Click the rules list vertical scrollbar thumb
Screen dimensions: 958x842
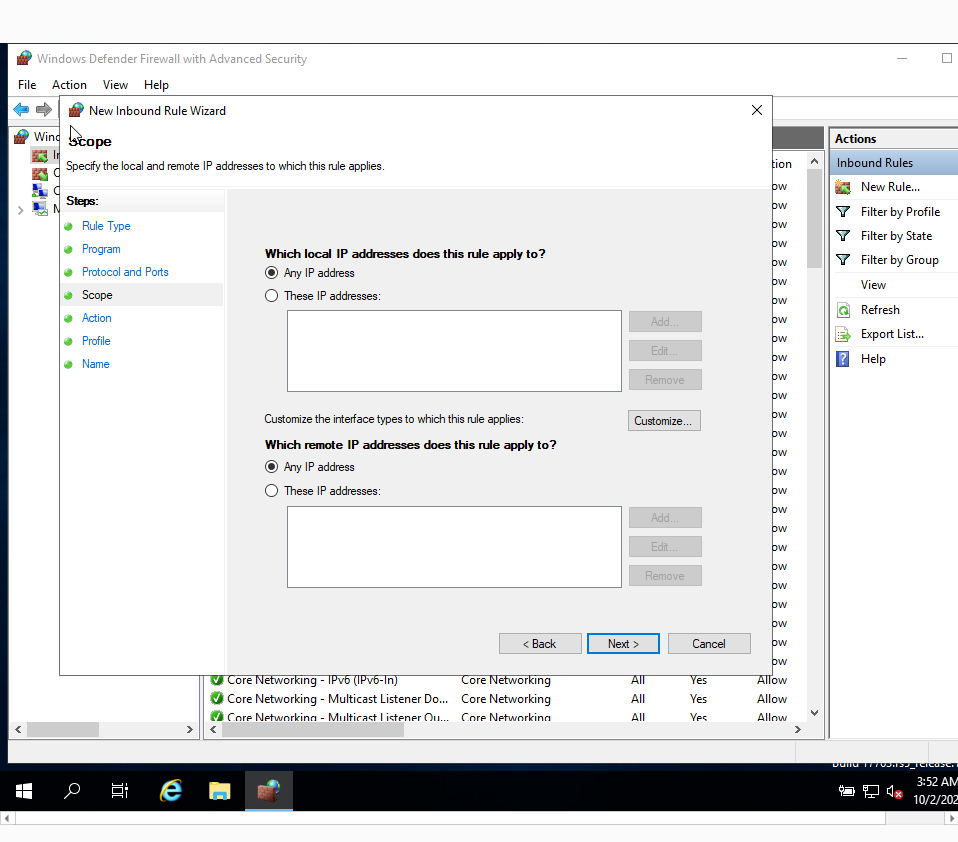click(x=814, y=219)
